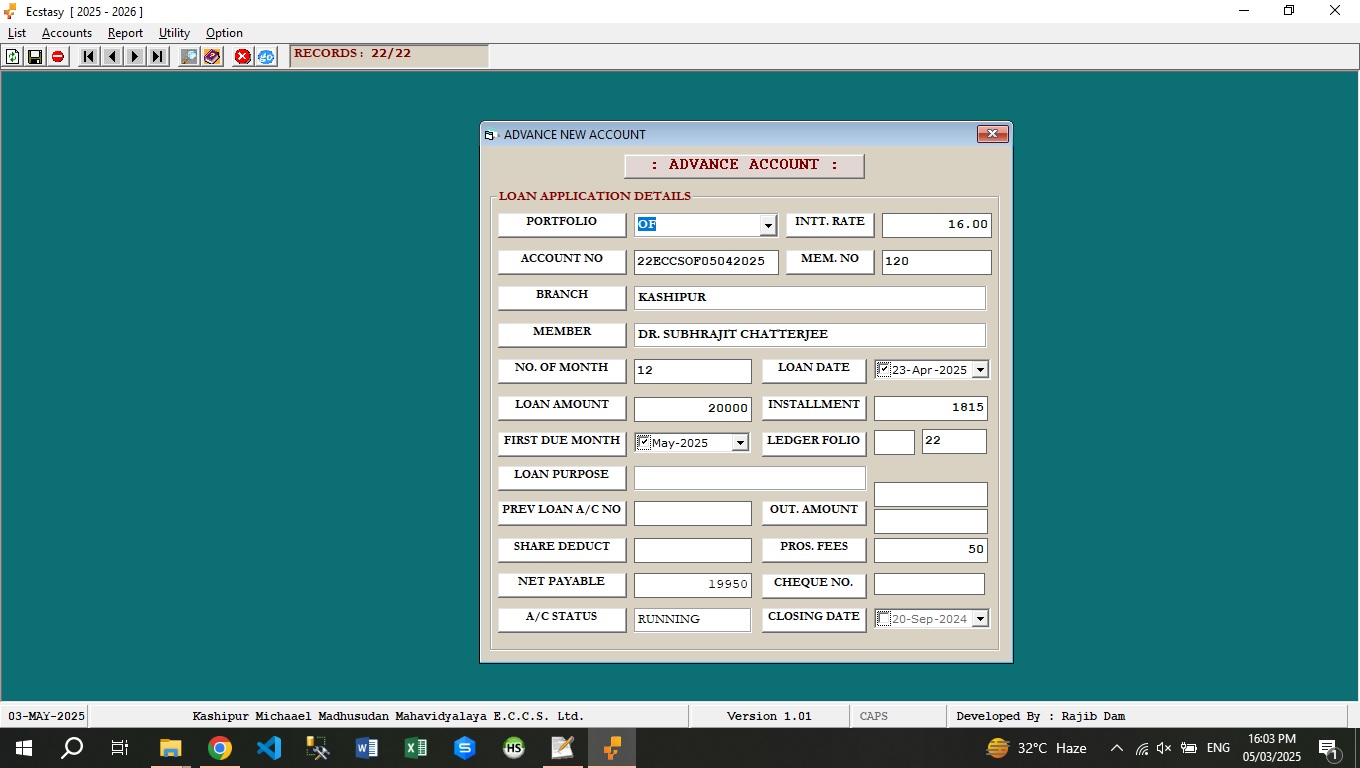1360x768 pixels.
Task: Enable the Closing Date checkbox
Action: tap(884, 619)
